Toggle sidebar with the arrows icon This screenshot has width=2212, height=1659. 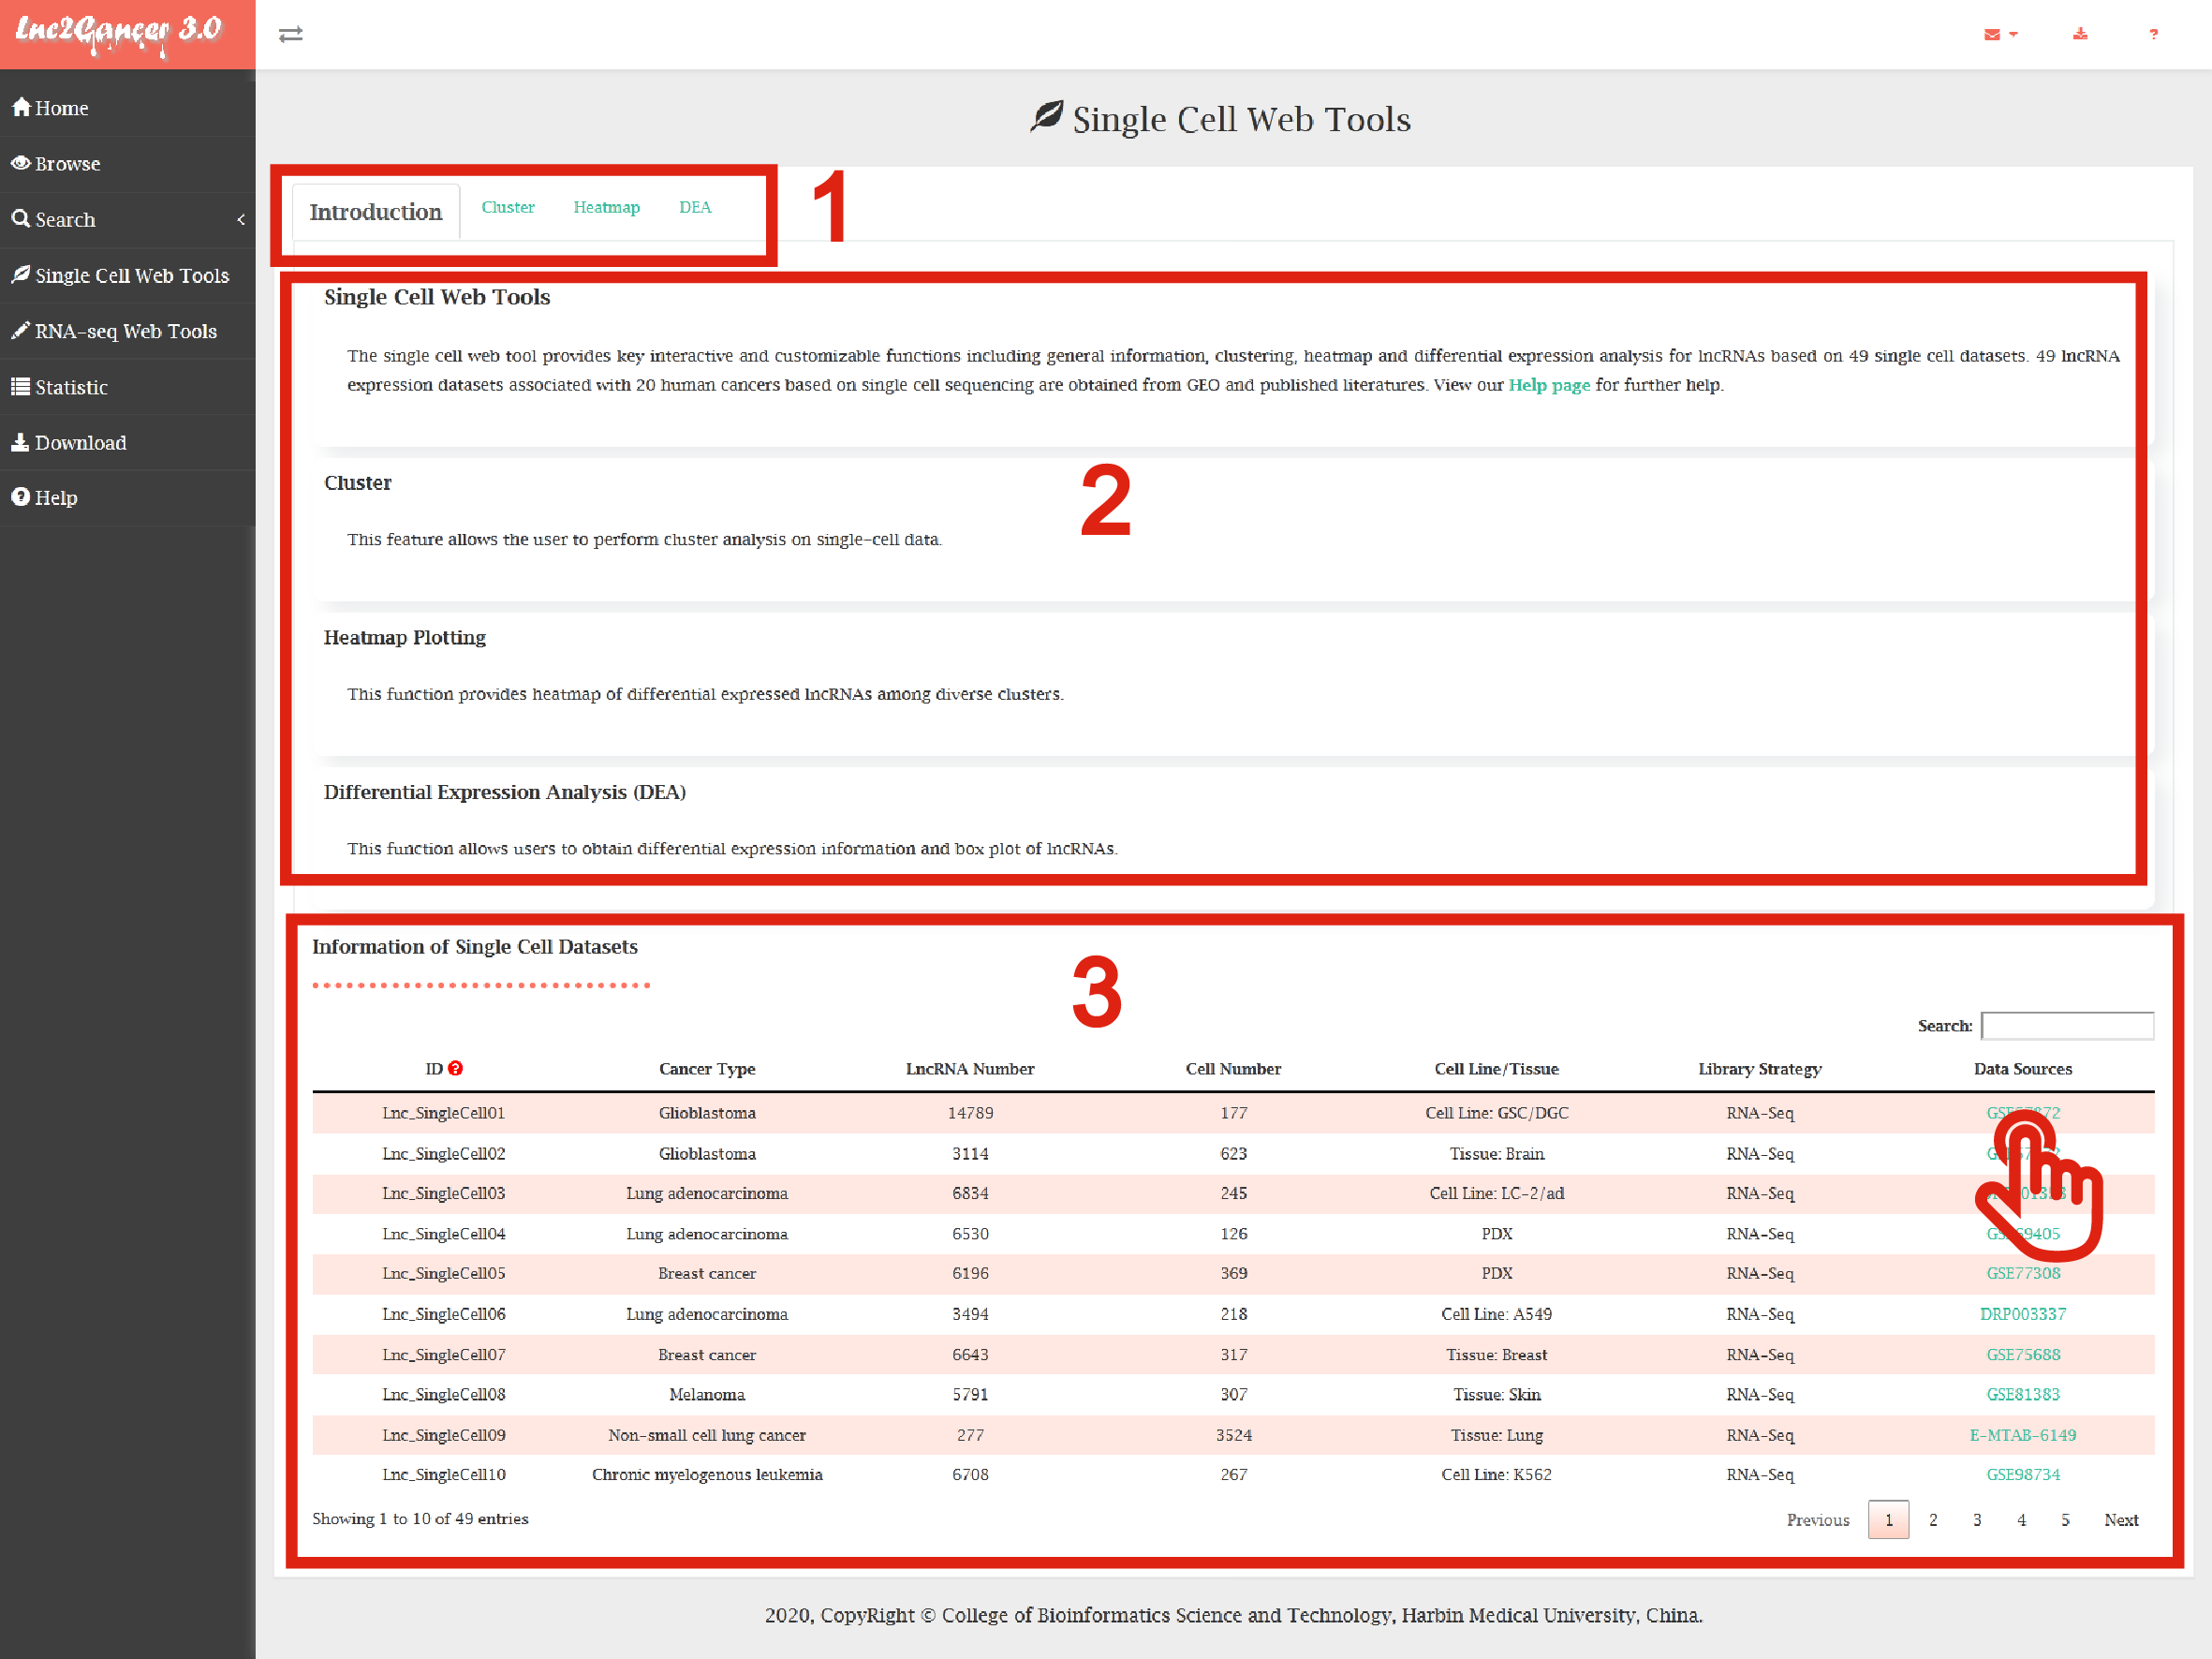291,35
